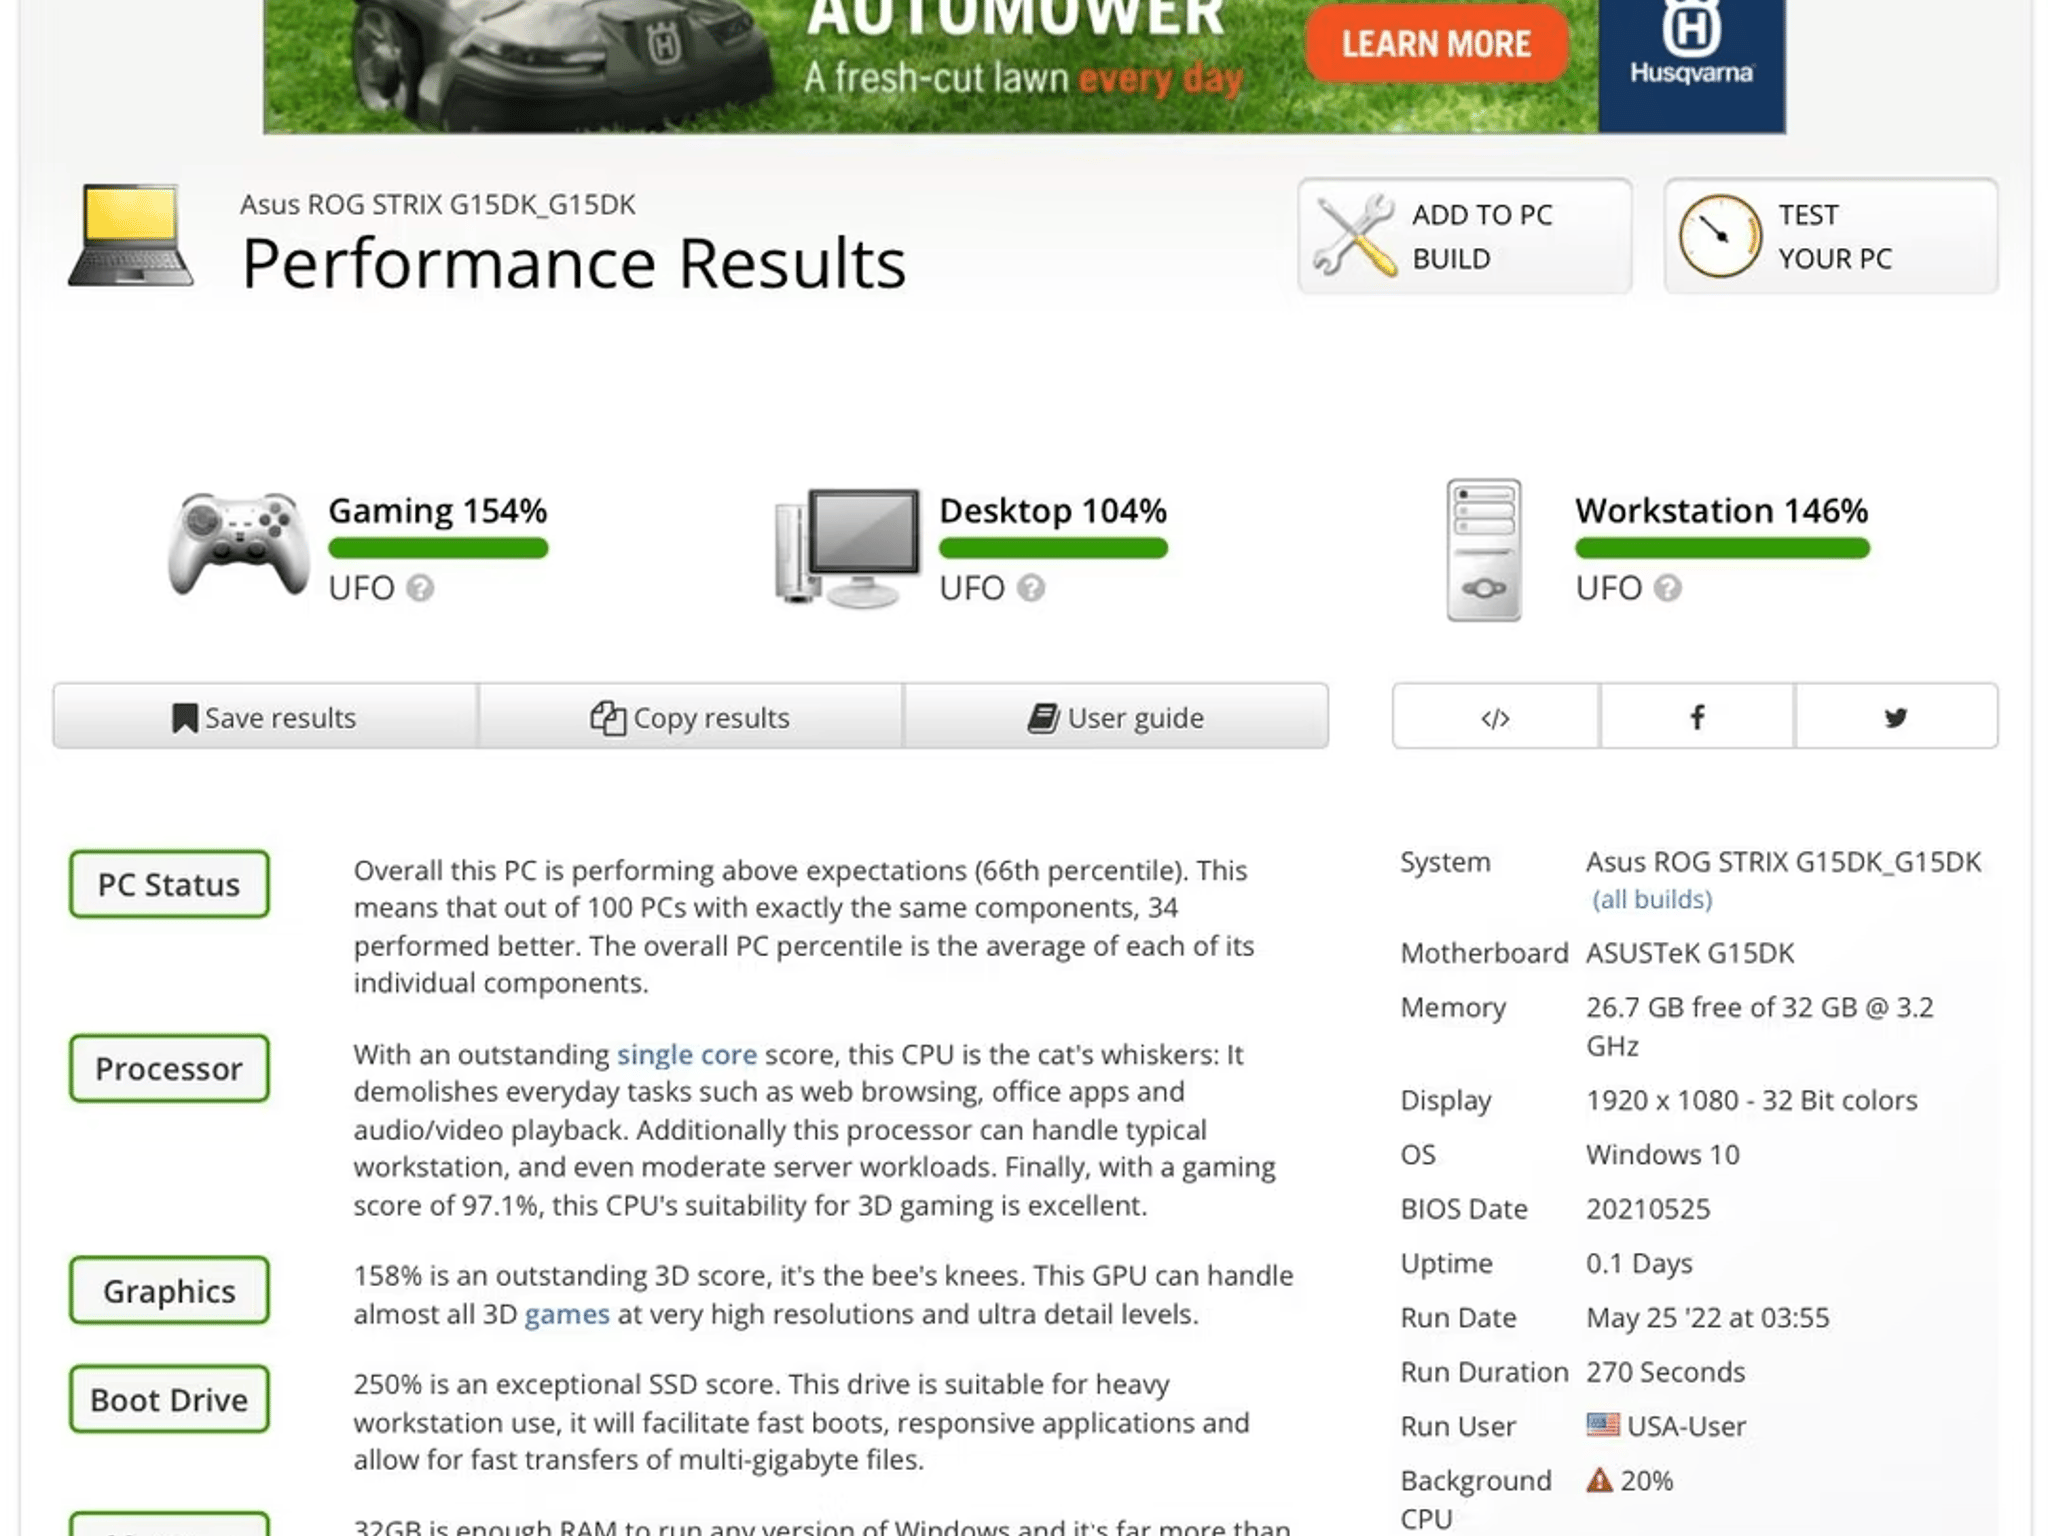Viewport: 2048px width, 1536px height.
Task: Click the laptop icon beside Performance Results
Action: 131,236
